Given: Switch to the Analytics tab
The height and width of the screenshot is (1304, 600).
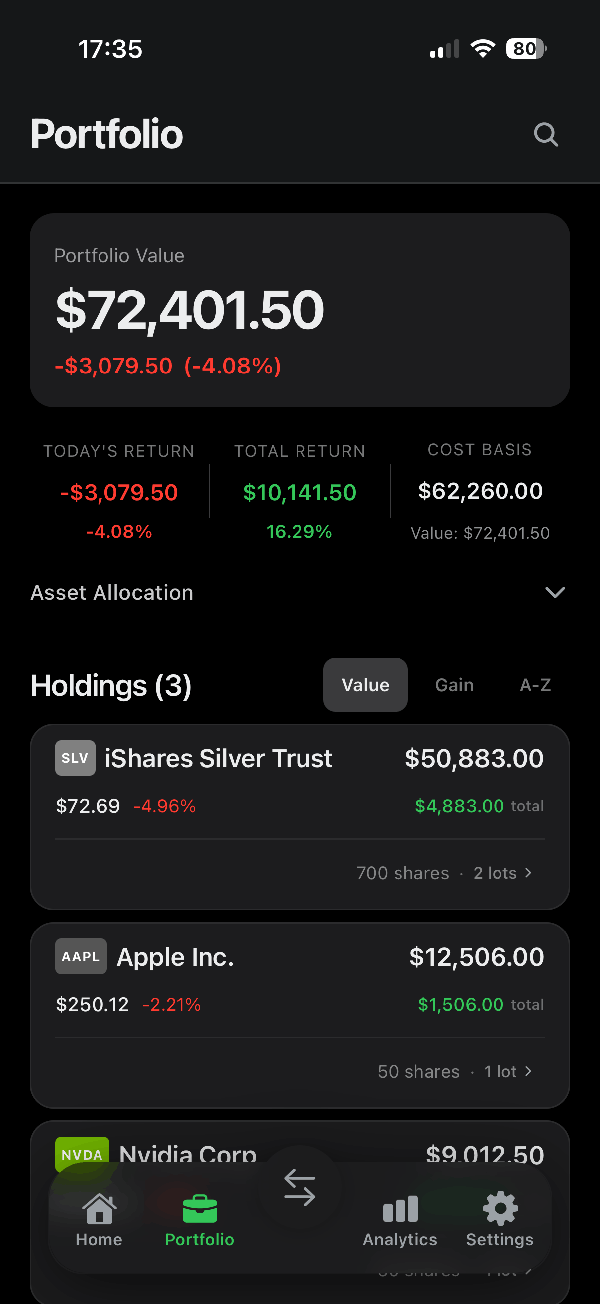Looking at the screenshot, I should (399, 1238).
